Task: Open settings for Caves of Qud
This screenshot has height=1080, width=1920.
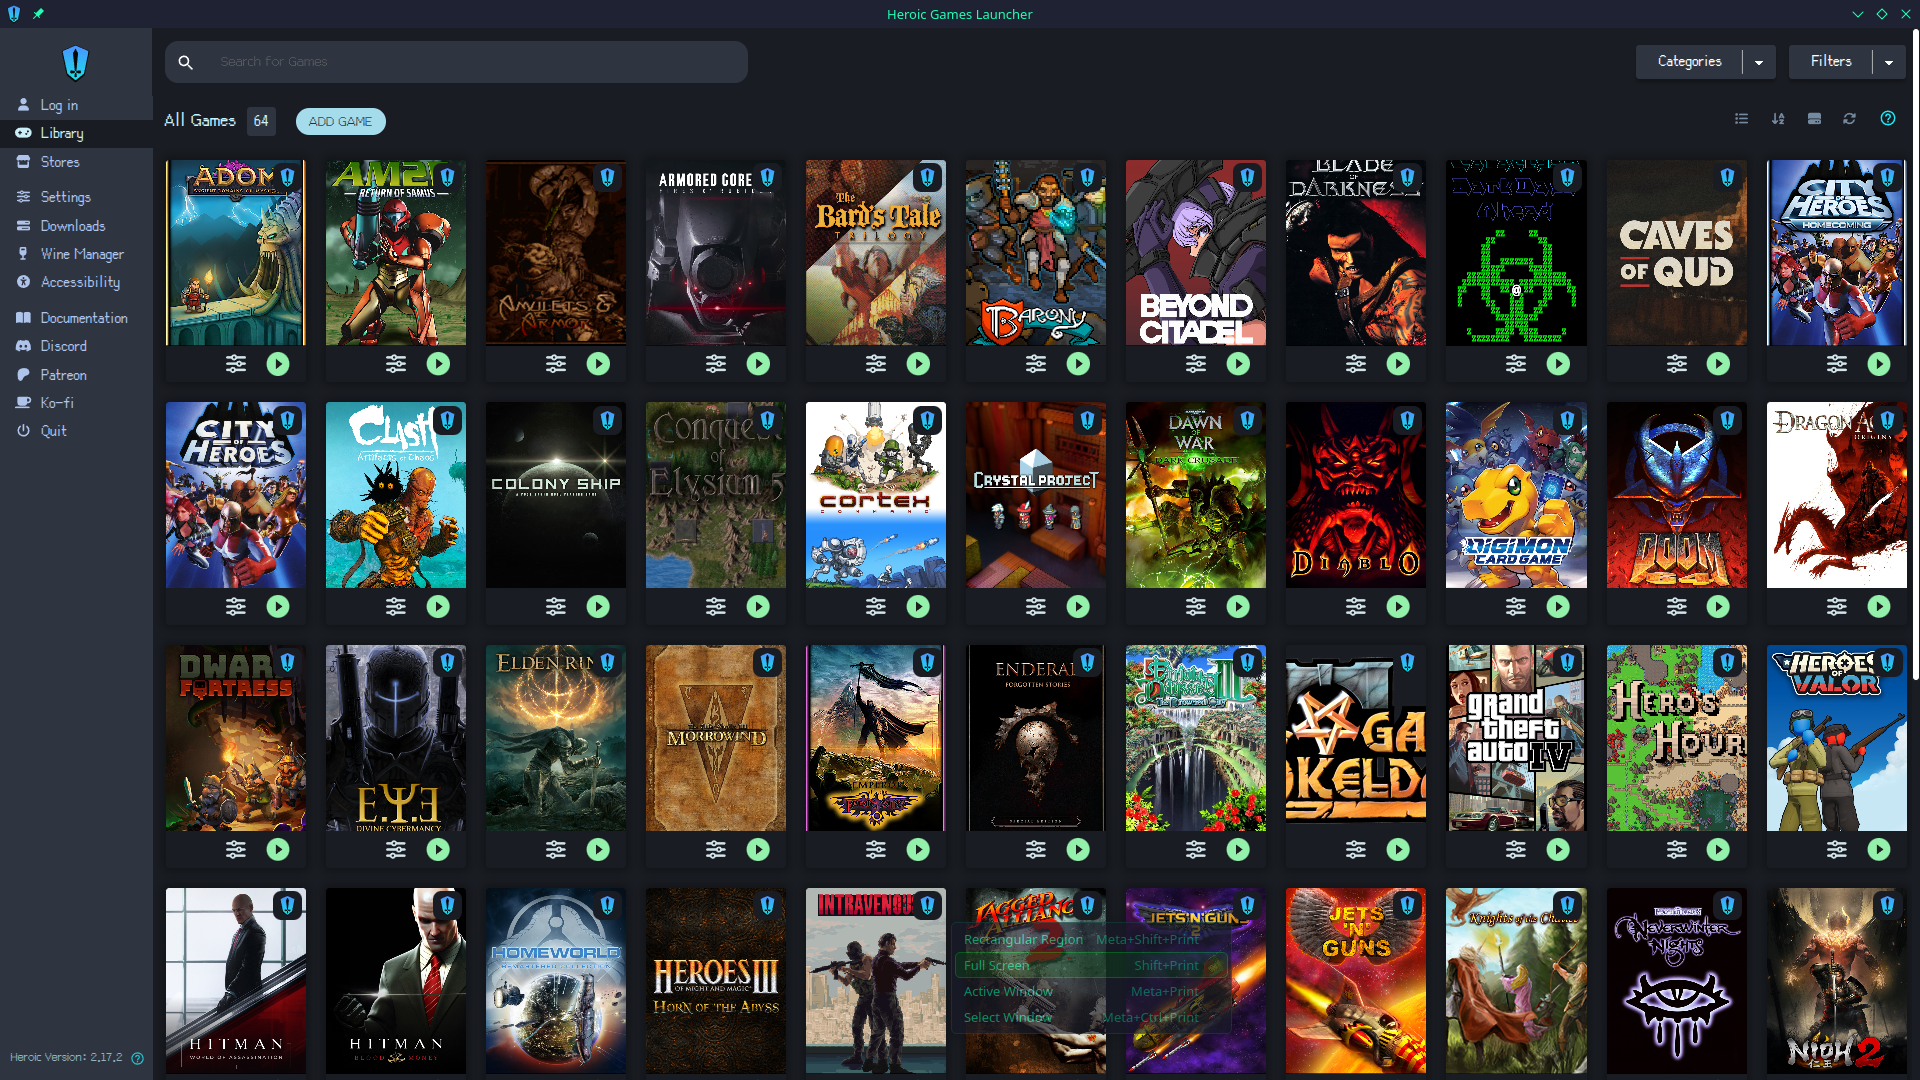Action: pos(1677,364)
